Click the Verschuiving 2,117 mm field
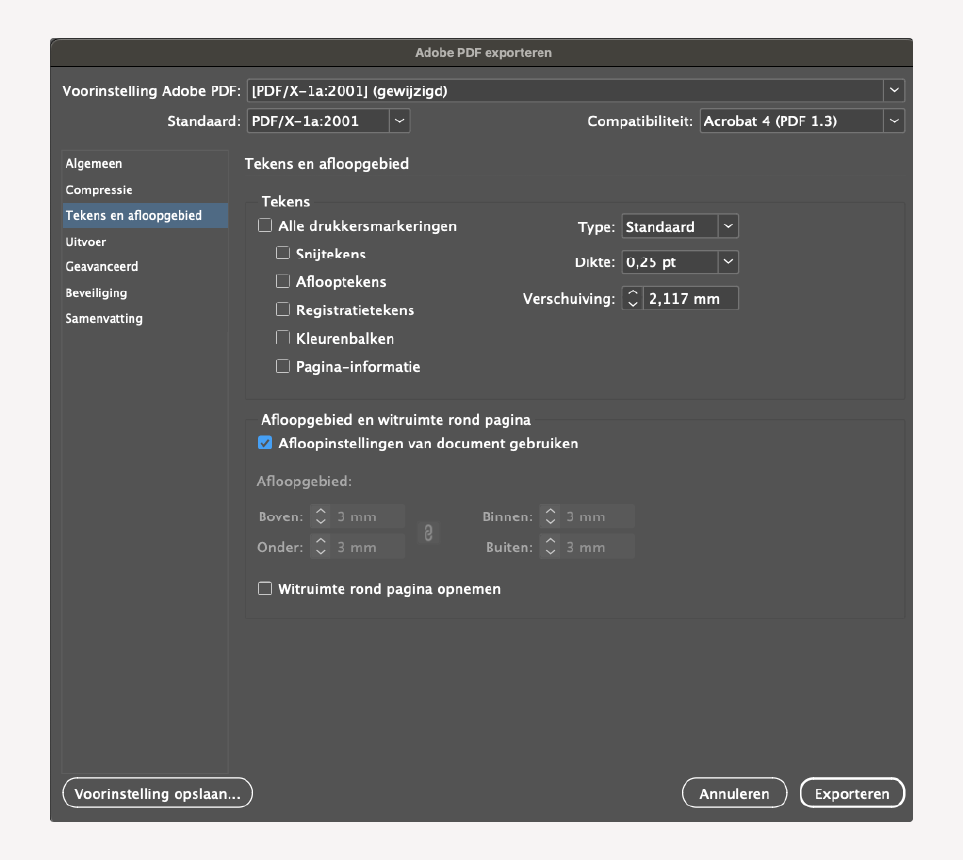This screenshot has height=860, width=963. (690, 299)
